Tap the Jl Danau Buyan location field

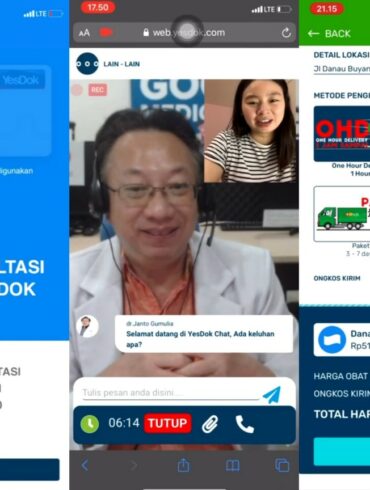(x=342, y=69)
